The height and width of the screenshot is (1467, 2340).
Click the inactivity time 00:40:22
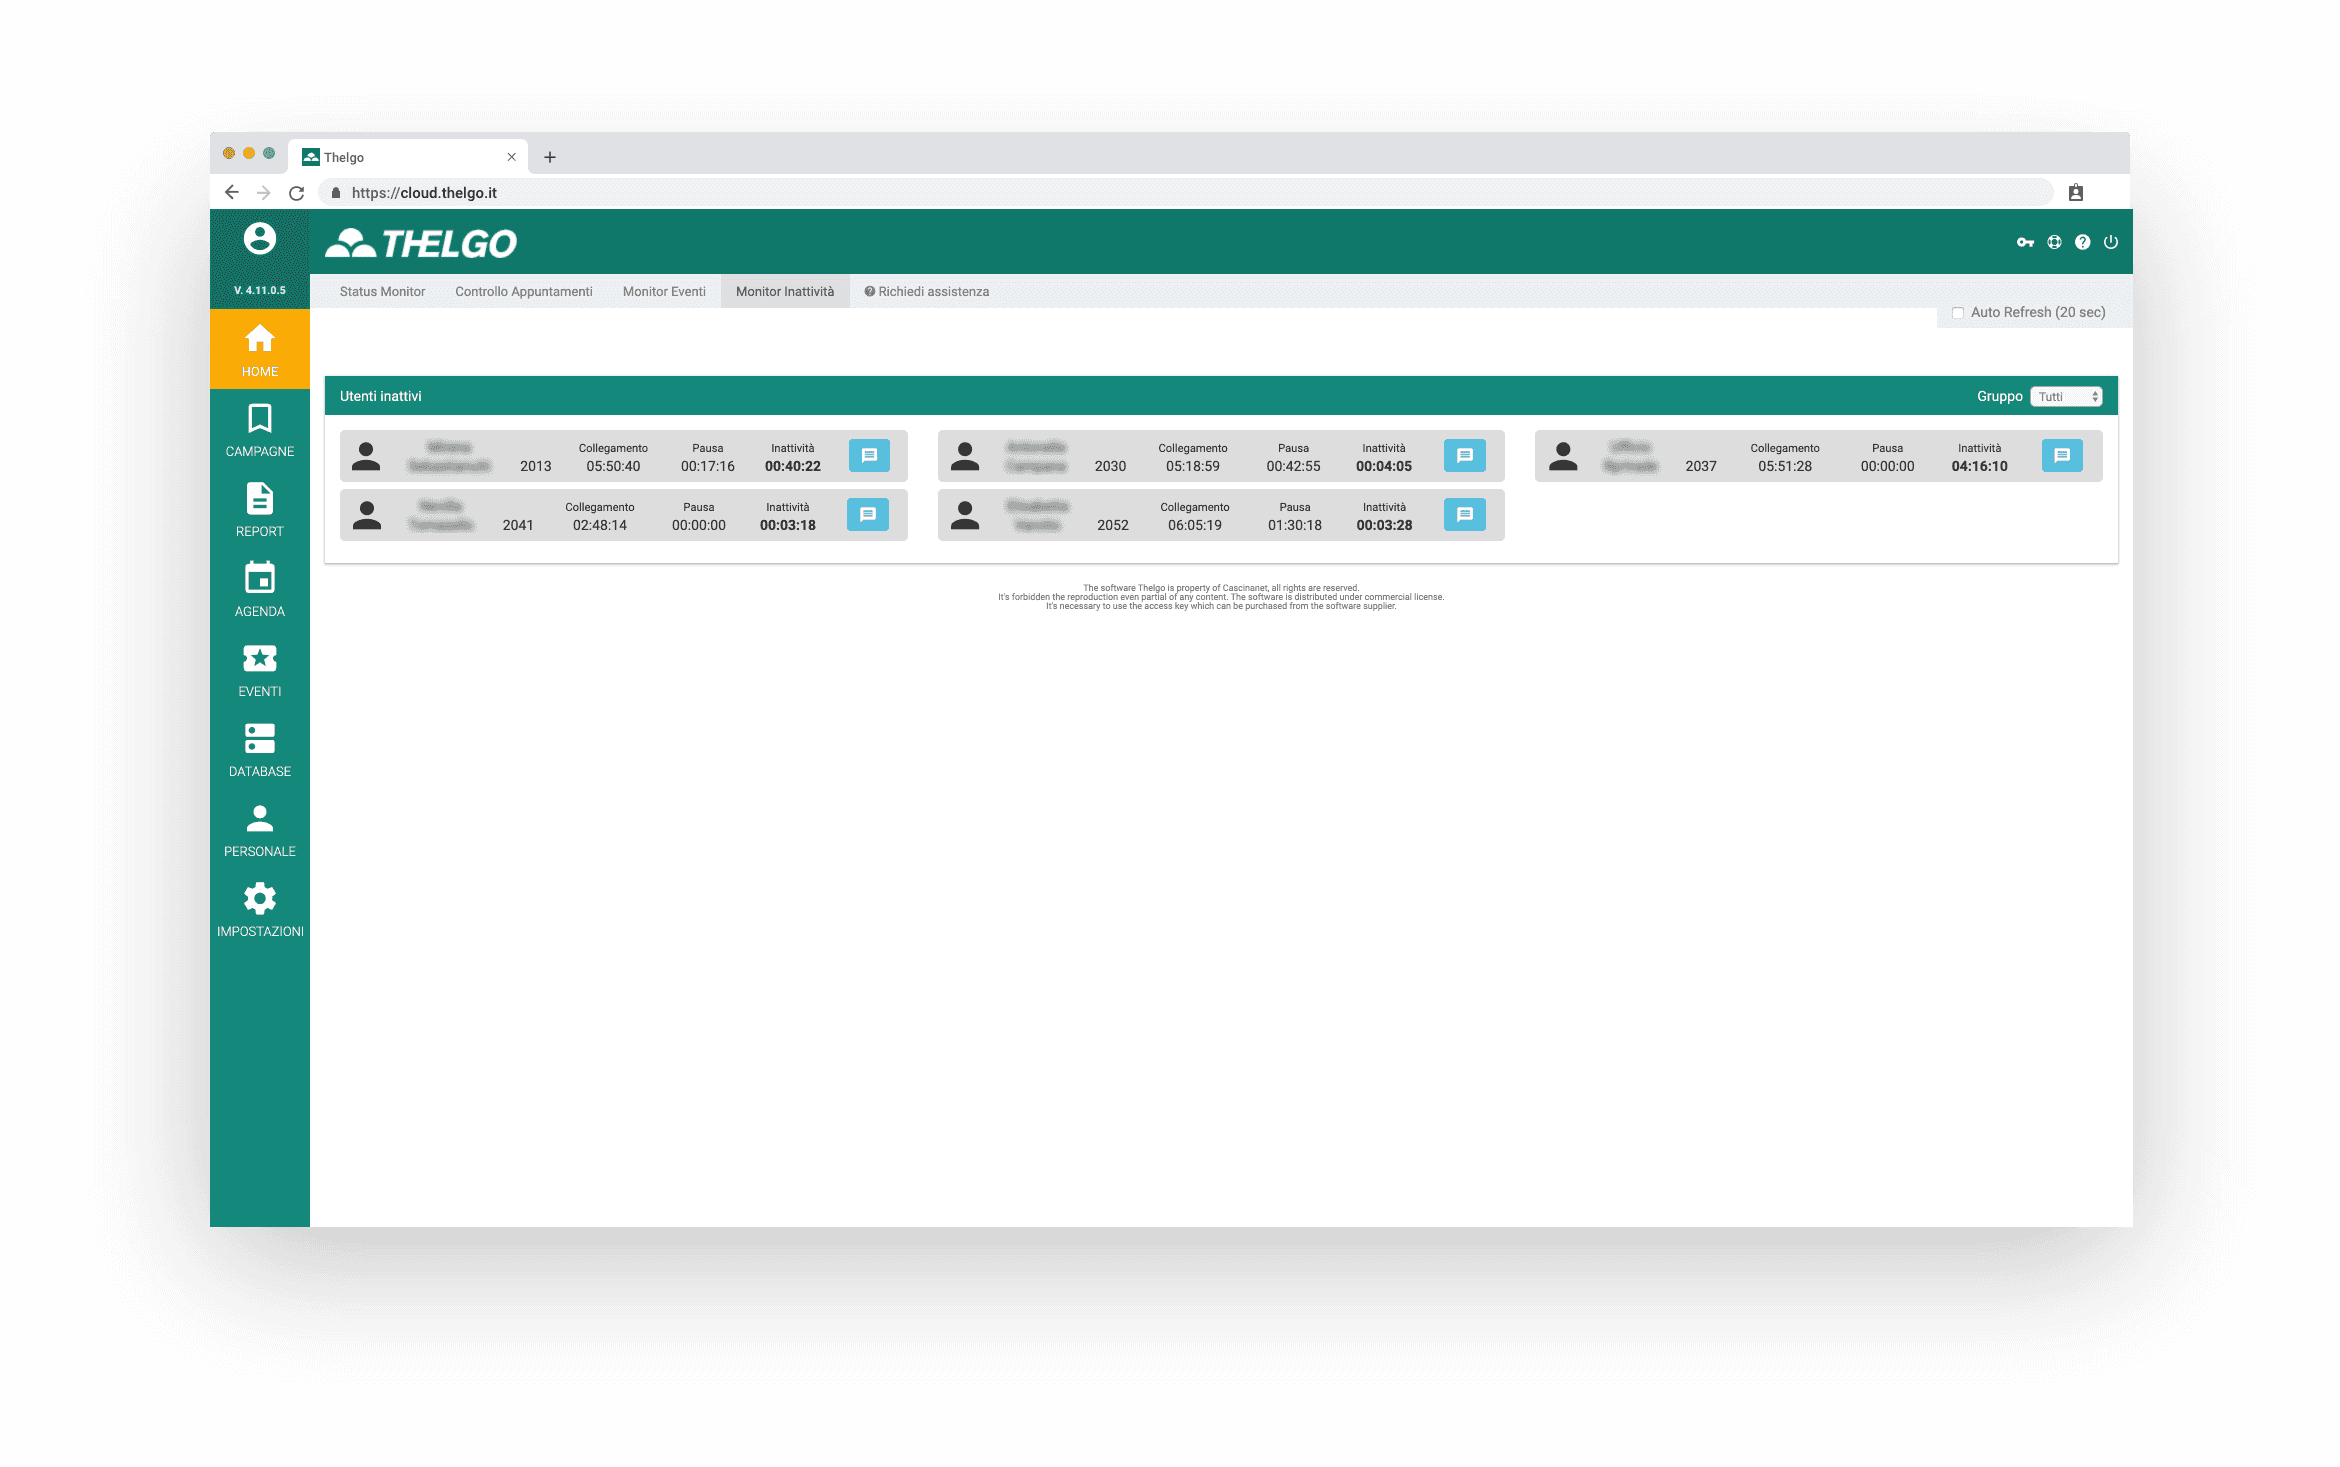(x=793, y=466)
